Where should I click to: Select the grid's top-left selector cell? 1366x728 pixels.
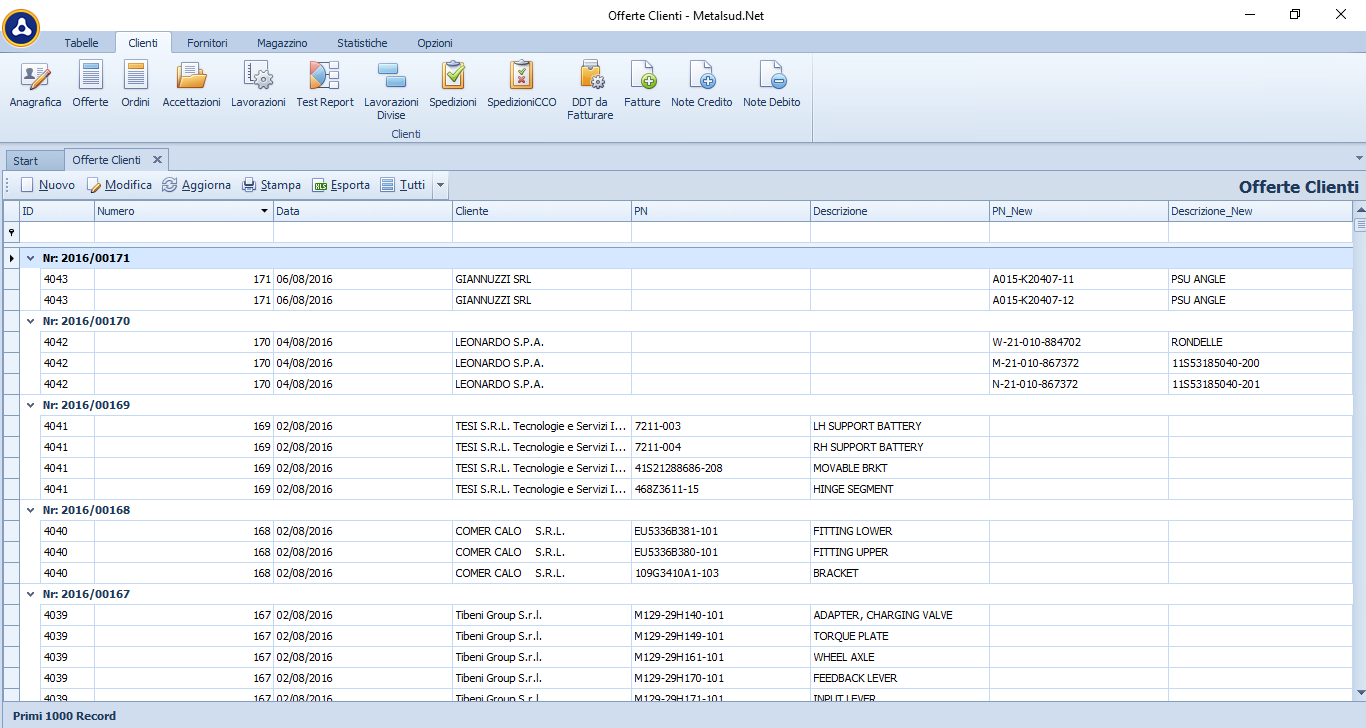[11, 211]
